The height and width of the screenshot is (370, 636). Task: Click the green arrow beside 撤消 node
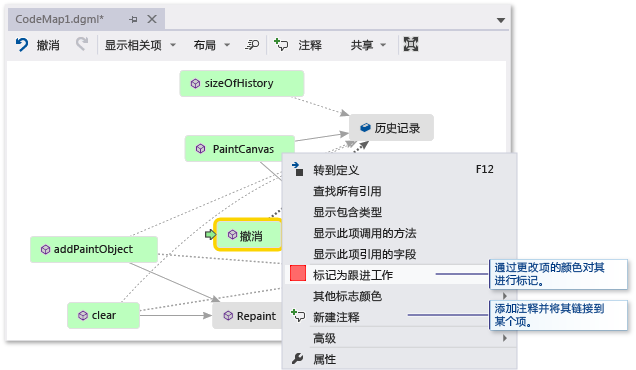(x=211, y=234)
